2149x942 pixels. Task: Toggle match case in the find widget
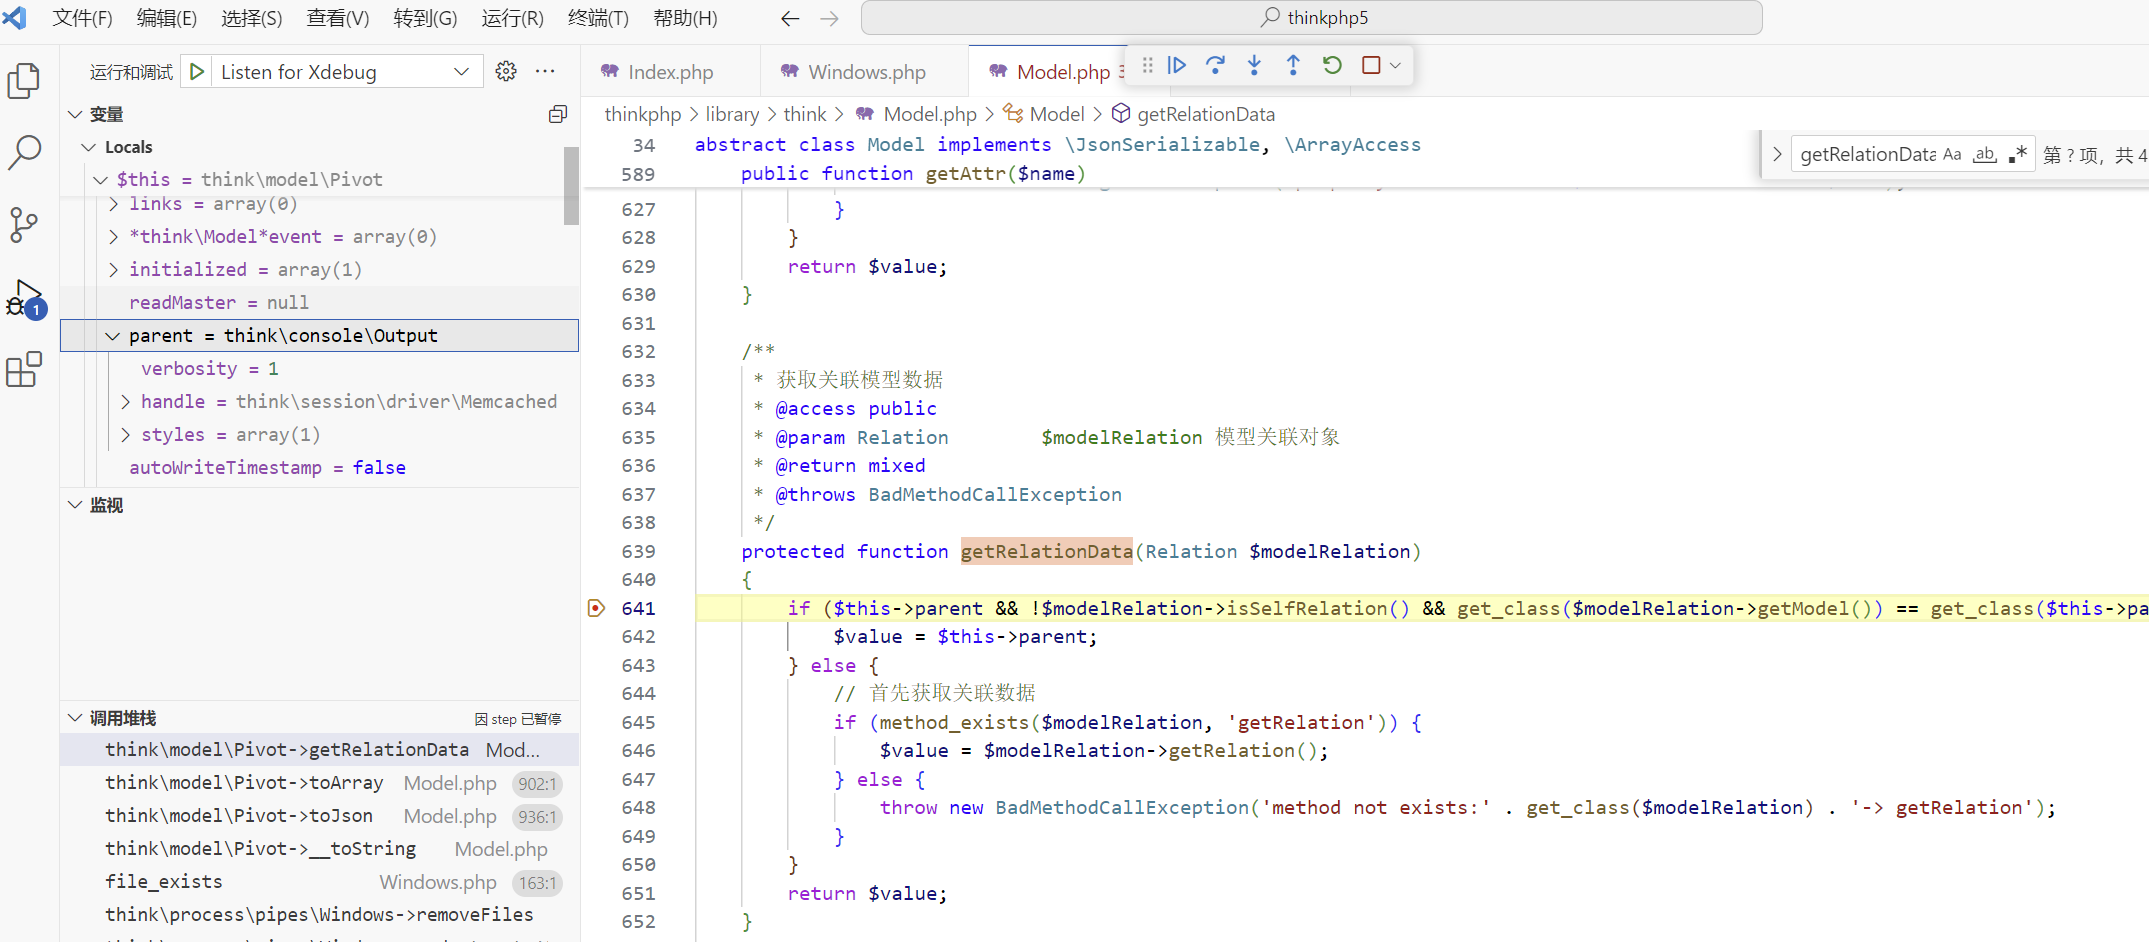(1953, 153)
